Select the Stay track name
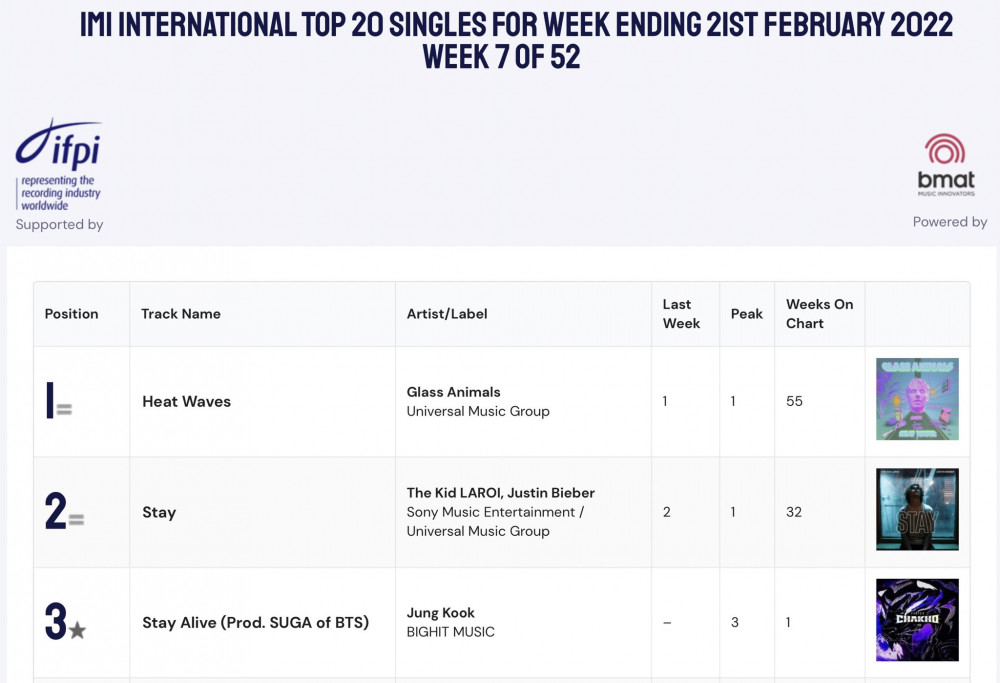Viewport: 1000px width, 683px height. click(x=159, y=513)
